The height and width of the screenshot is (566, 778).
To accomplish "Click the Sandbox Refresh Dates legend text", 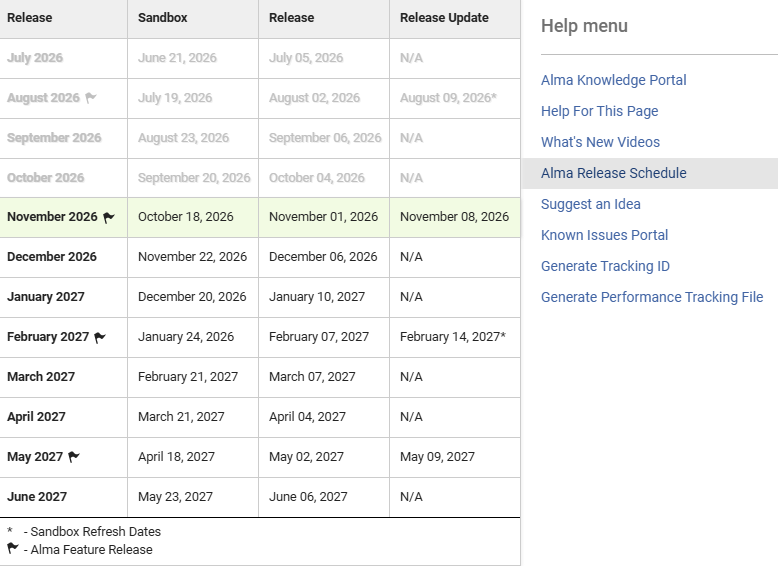I will pos(96,532).
